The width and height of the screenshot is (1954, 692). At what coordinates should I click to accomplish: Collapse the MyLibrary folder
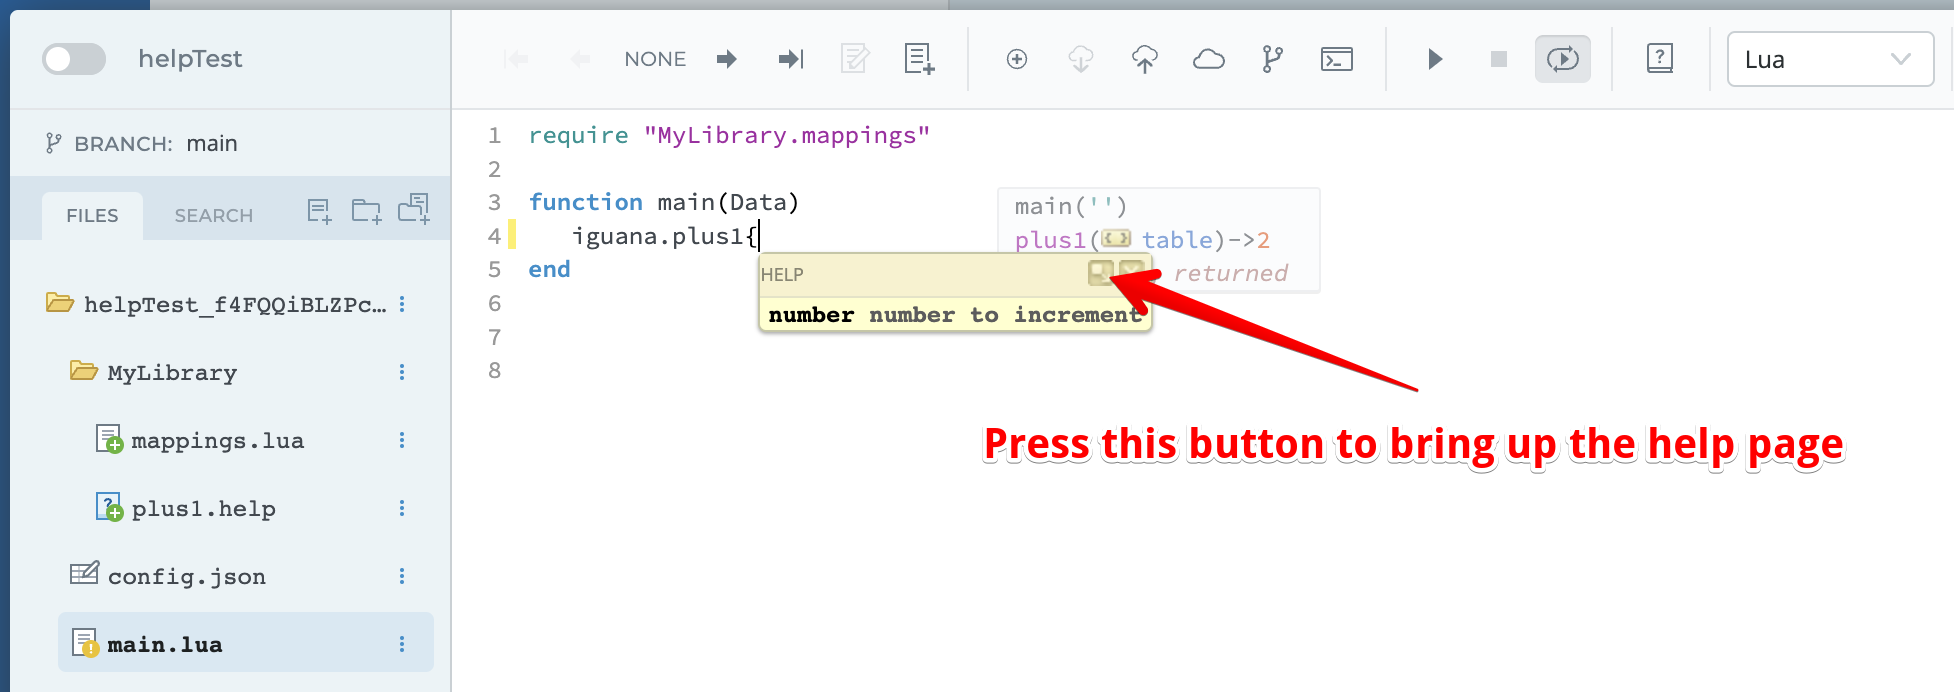tap(84, 372)
